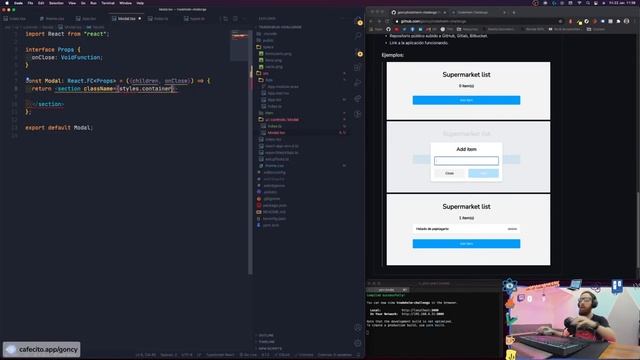Open Source Control view with badge
The image size is (640, 360).
tap(359, 54)
